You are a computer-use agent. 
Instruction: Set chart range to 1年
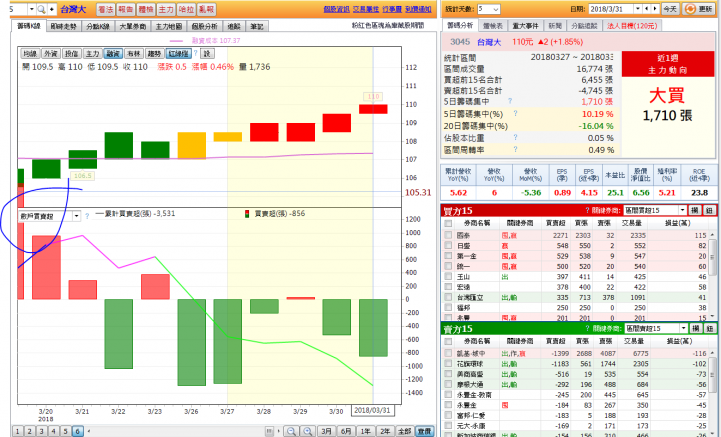366,431
